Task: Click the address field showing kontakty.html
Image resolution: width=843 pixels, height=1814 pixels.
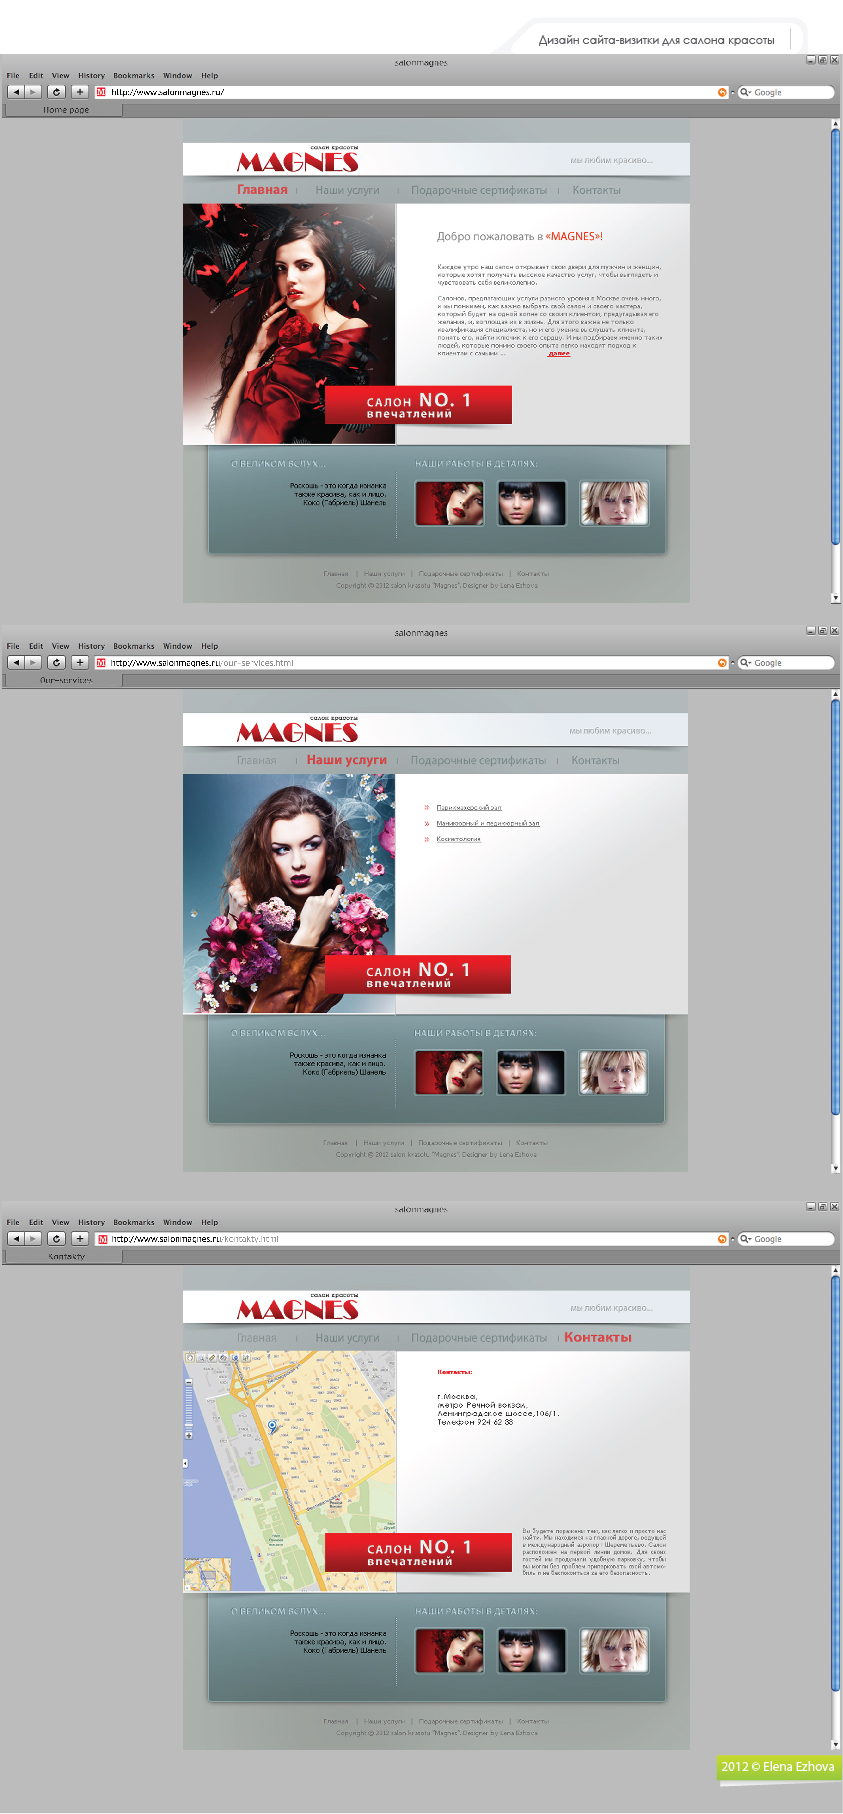Action: coord(412,1239)
